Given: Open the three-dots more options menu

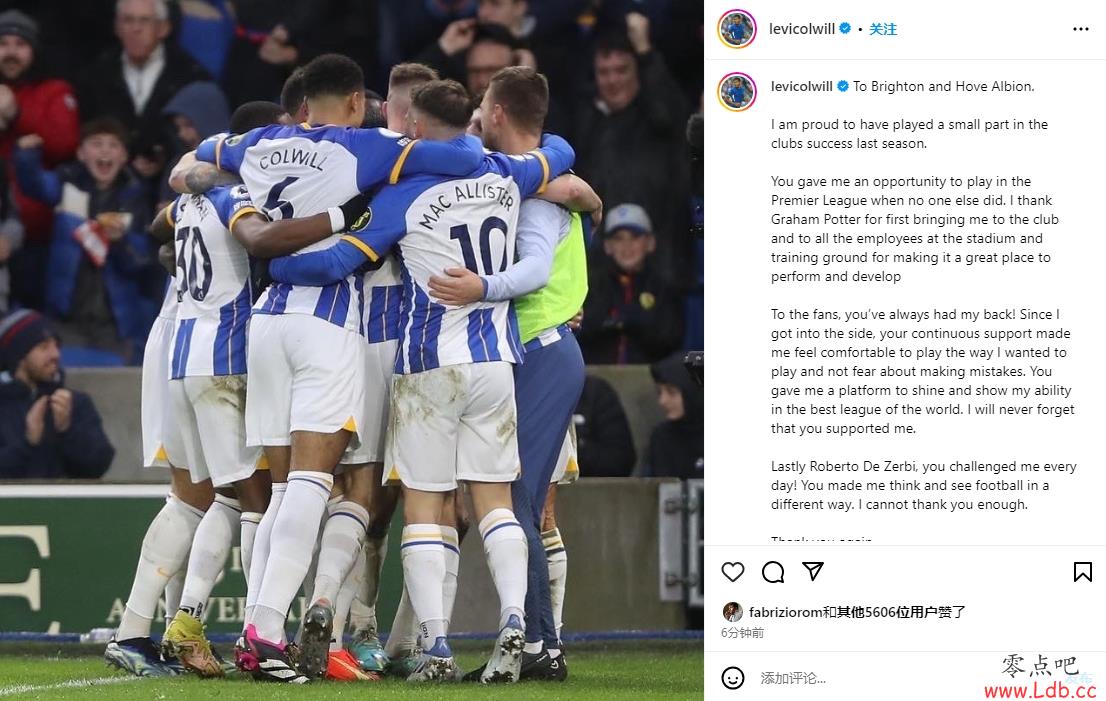Looking at the screenshot, I should pyautogui.click(x=1081, y=29).
